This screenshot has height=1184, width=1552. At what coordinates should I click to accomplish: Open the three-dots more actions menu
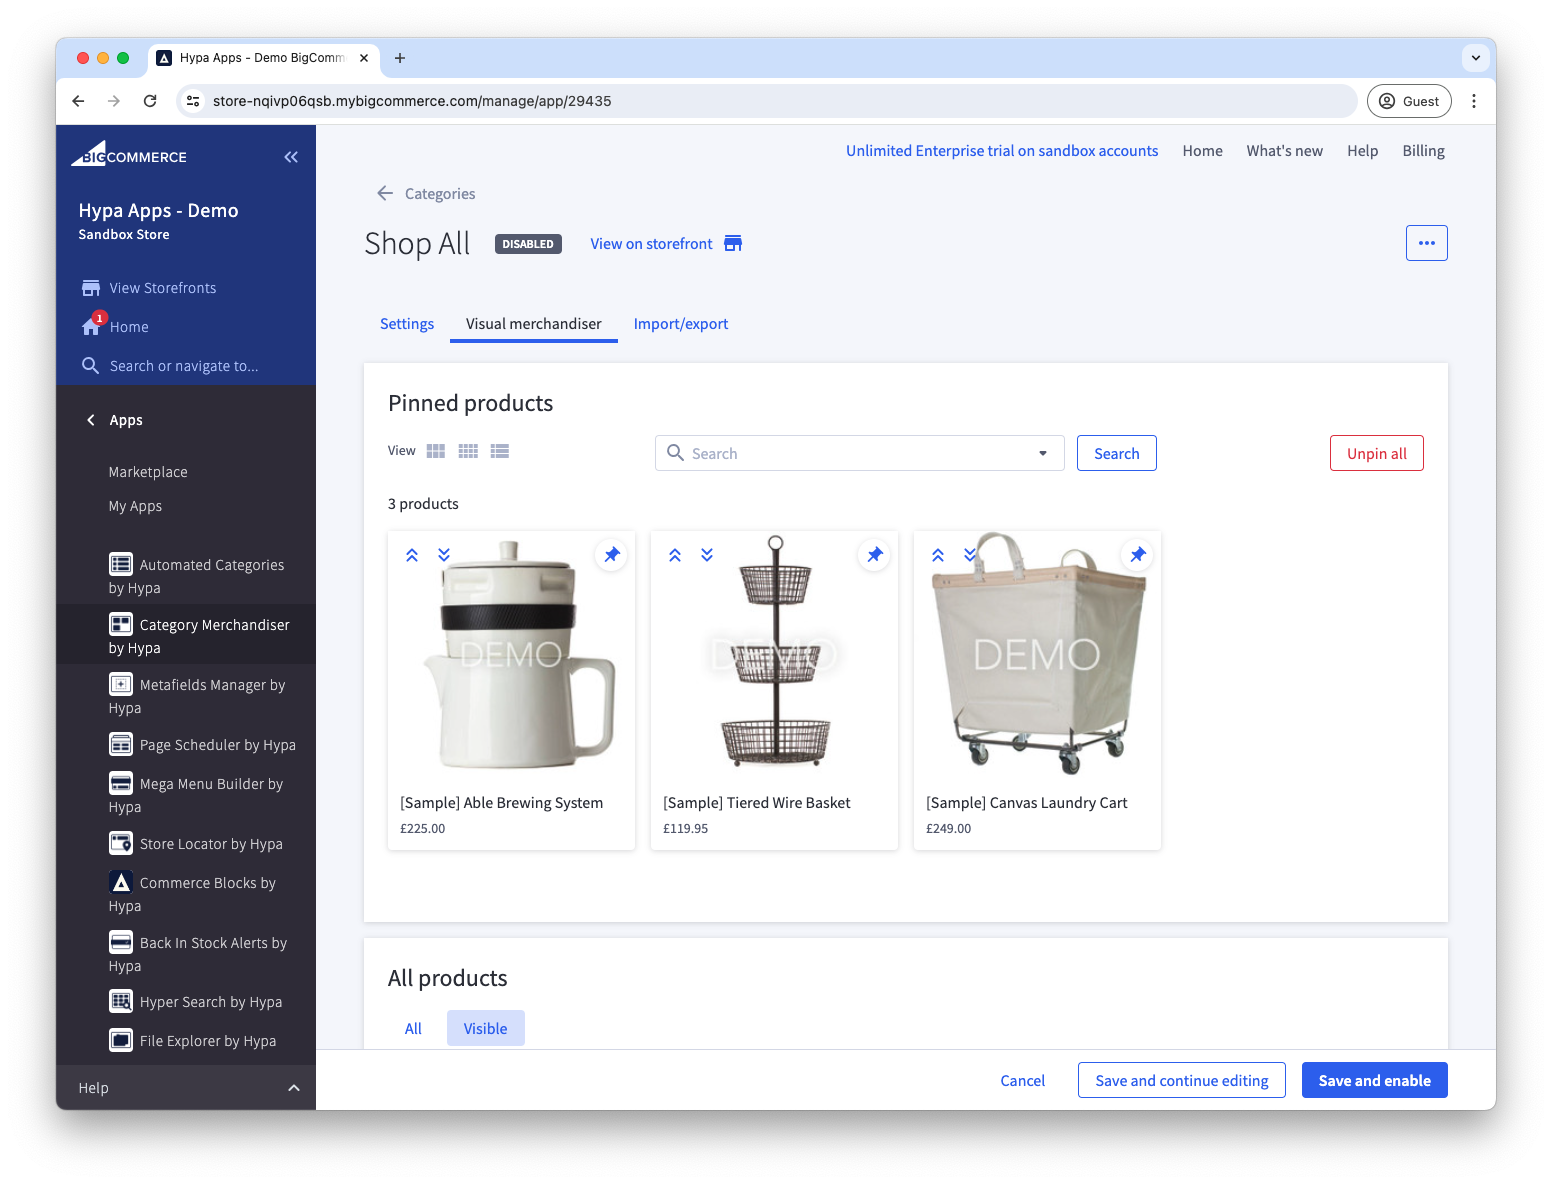pos(1426,243)
